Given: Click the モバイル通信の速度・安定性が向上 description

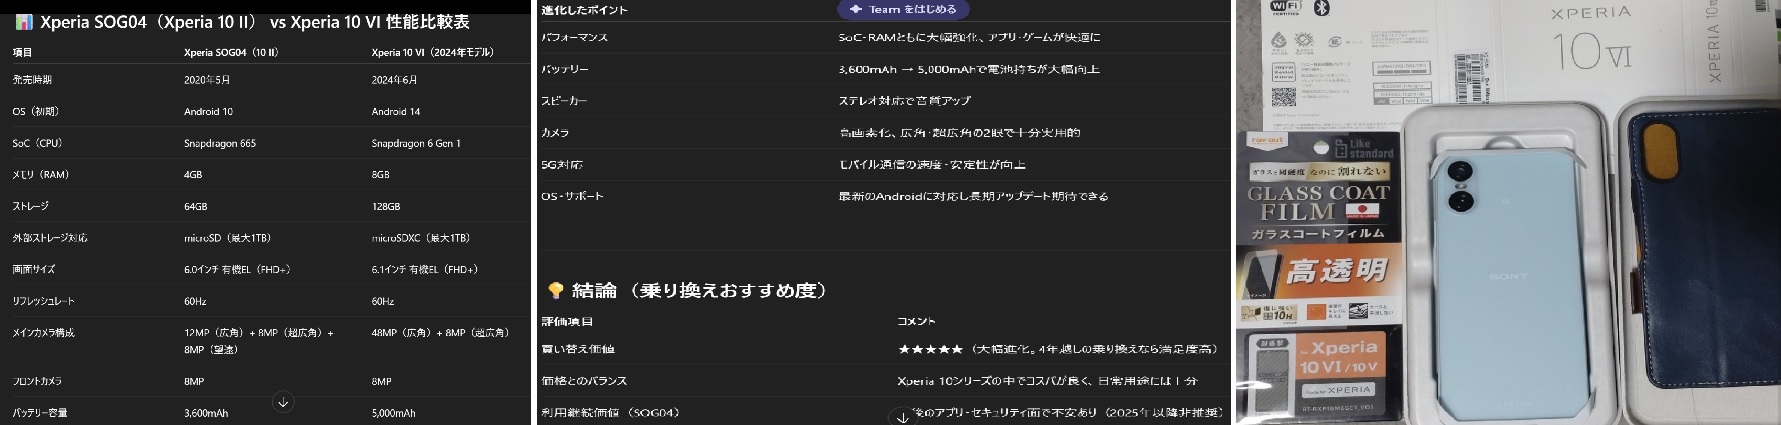Looking at the screenshot, I should 932,165.
